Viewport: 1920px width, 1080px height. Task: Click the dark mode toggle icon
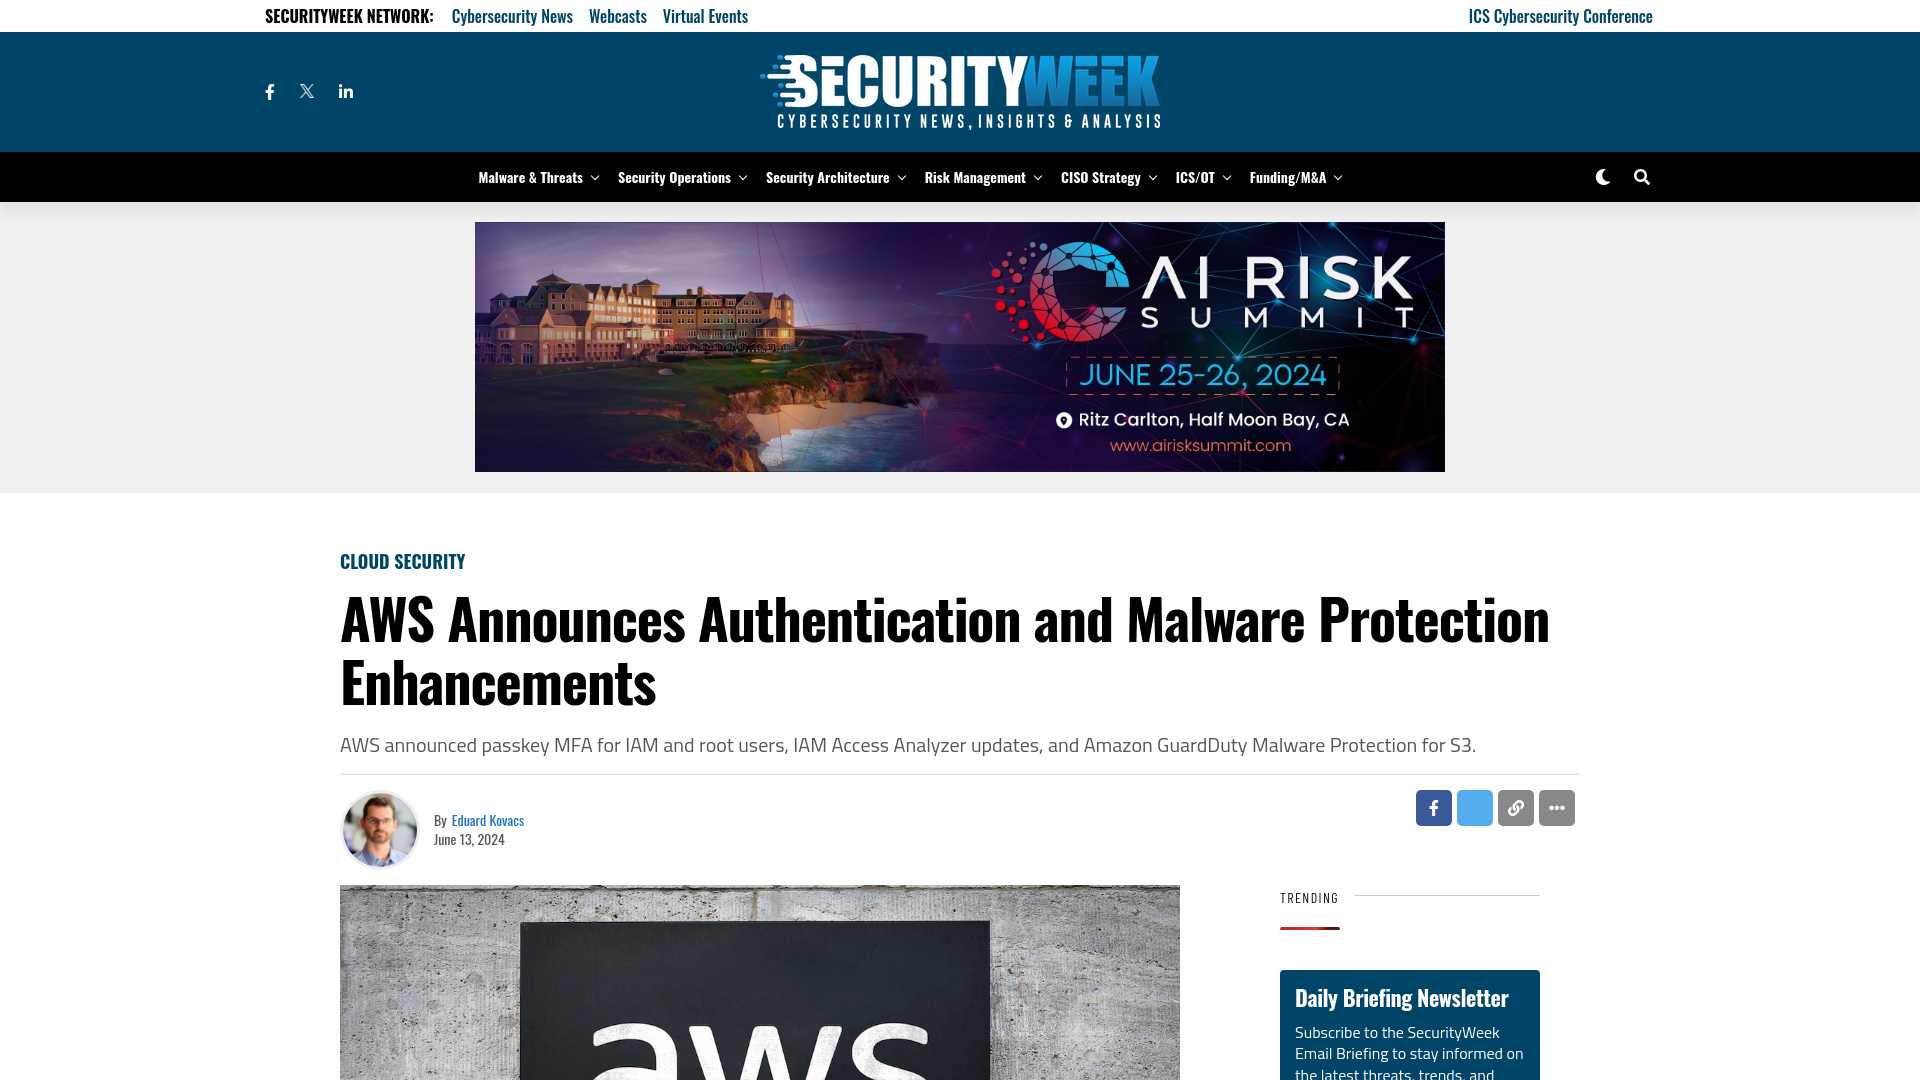[x=1602, y=177]
